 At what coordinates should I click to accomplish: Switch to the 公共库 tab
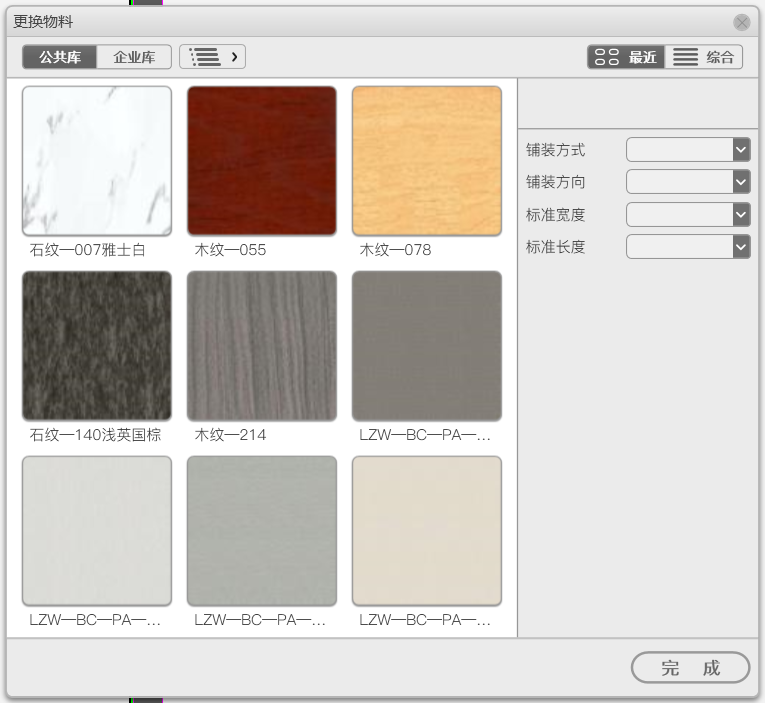[x=60, y=57]
